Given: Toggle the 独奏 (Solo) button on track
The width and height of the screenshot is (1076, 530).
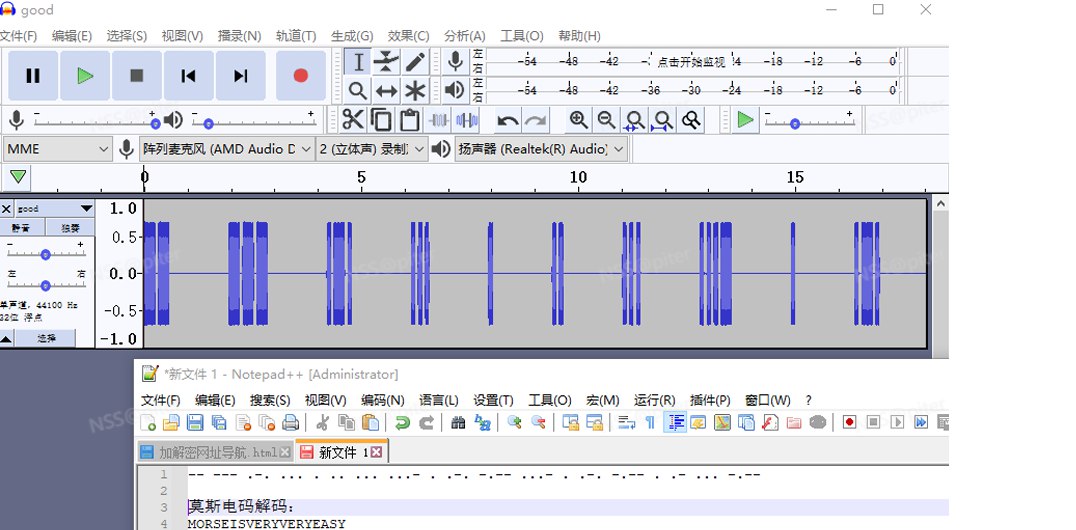Looking at the screenshot, I should tap(70, 228).
